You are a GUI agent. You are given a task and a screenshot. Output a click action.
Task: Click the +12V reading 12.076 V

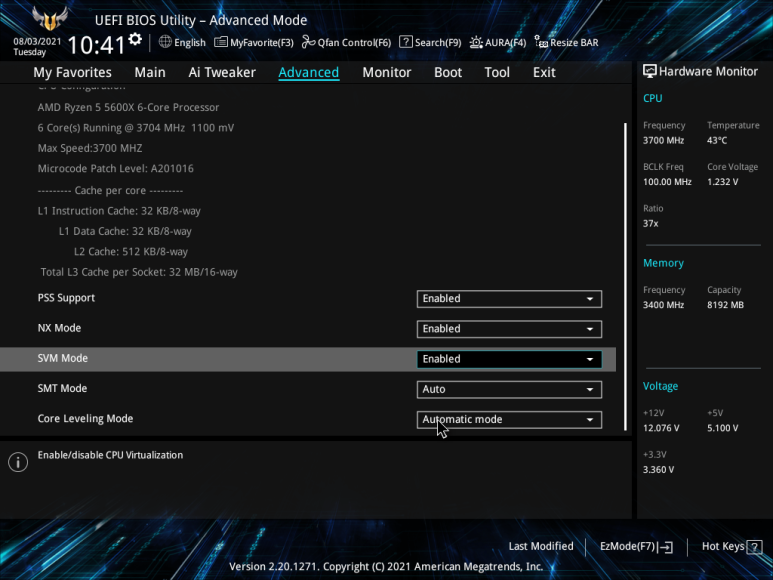pyautogui.click(x=661, y=428)
